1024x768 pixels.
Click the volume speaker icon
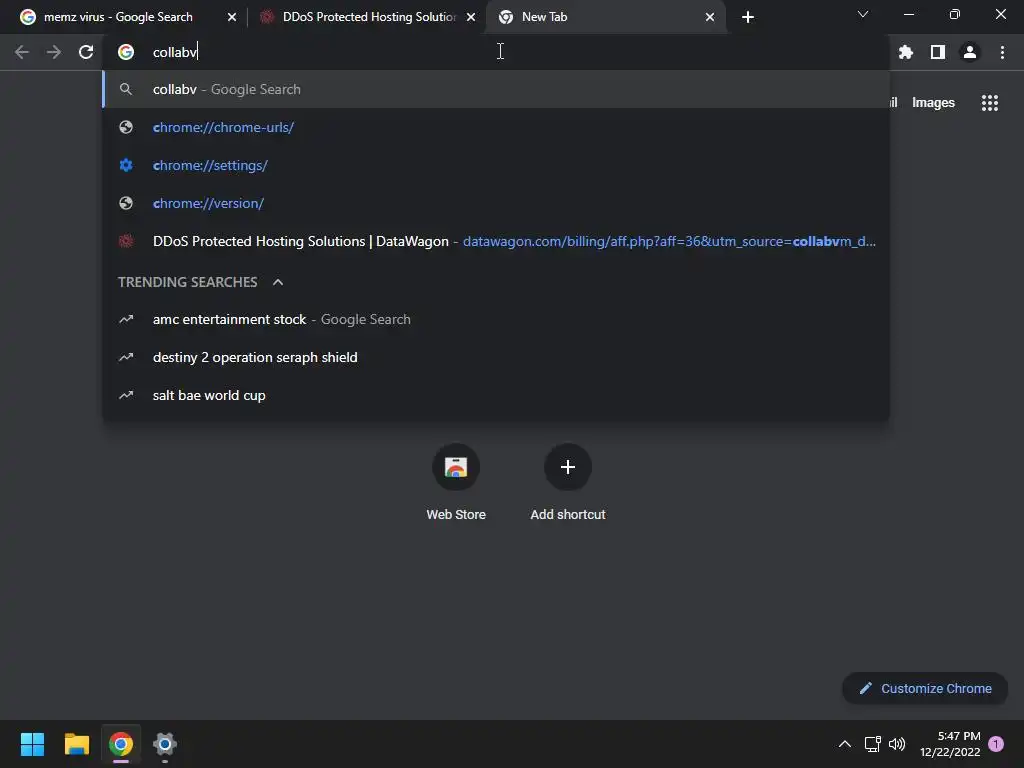897,744
